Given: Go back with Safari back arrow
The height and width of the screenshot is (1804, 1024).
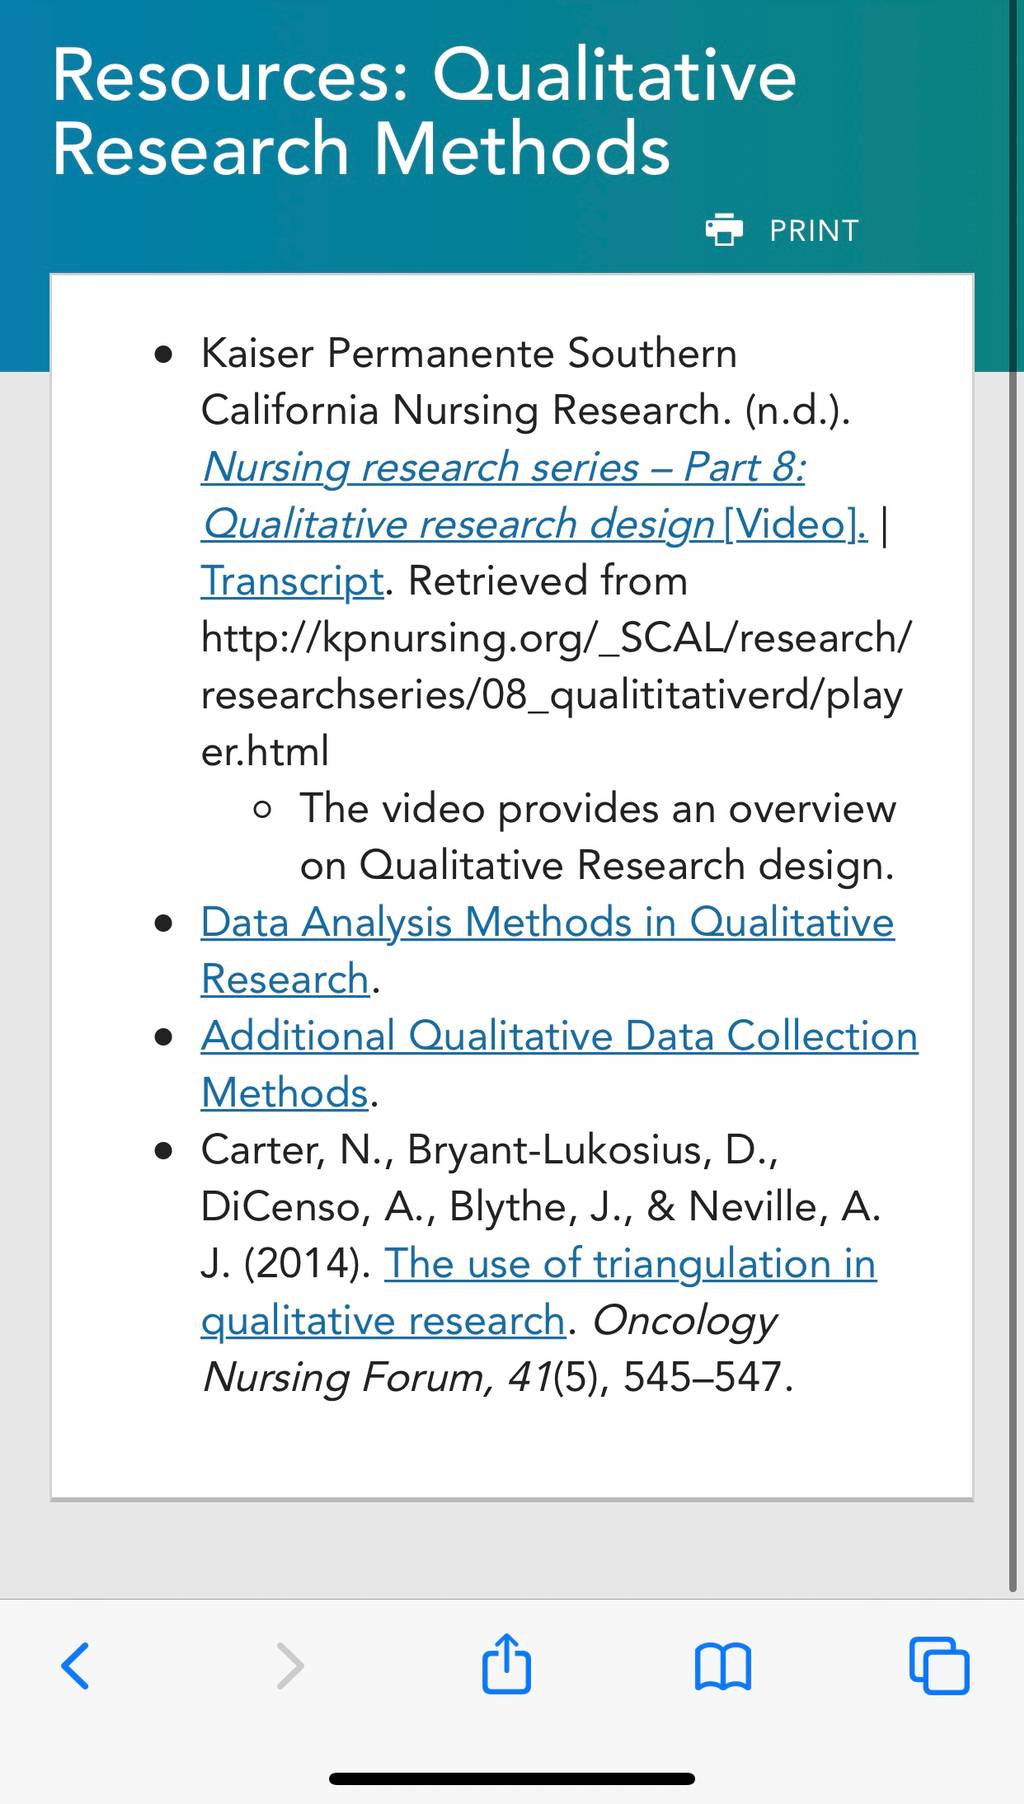Looking at the screenshot, I should pos(75,1666).
